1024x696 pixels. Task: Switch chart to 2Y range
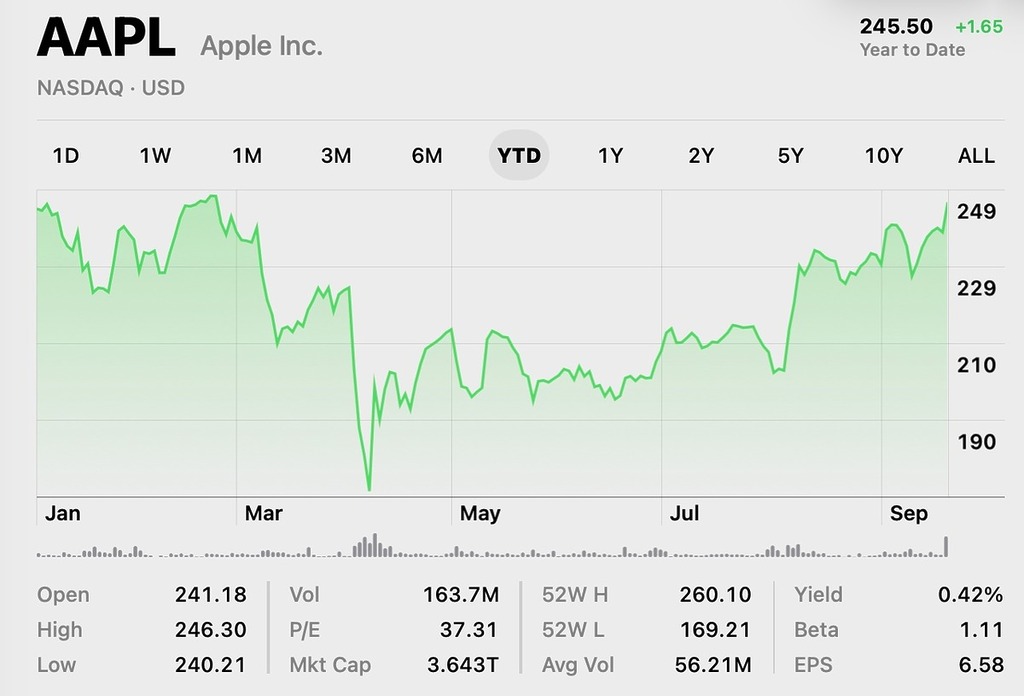pyautogui.click(x=701, y=155)
